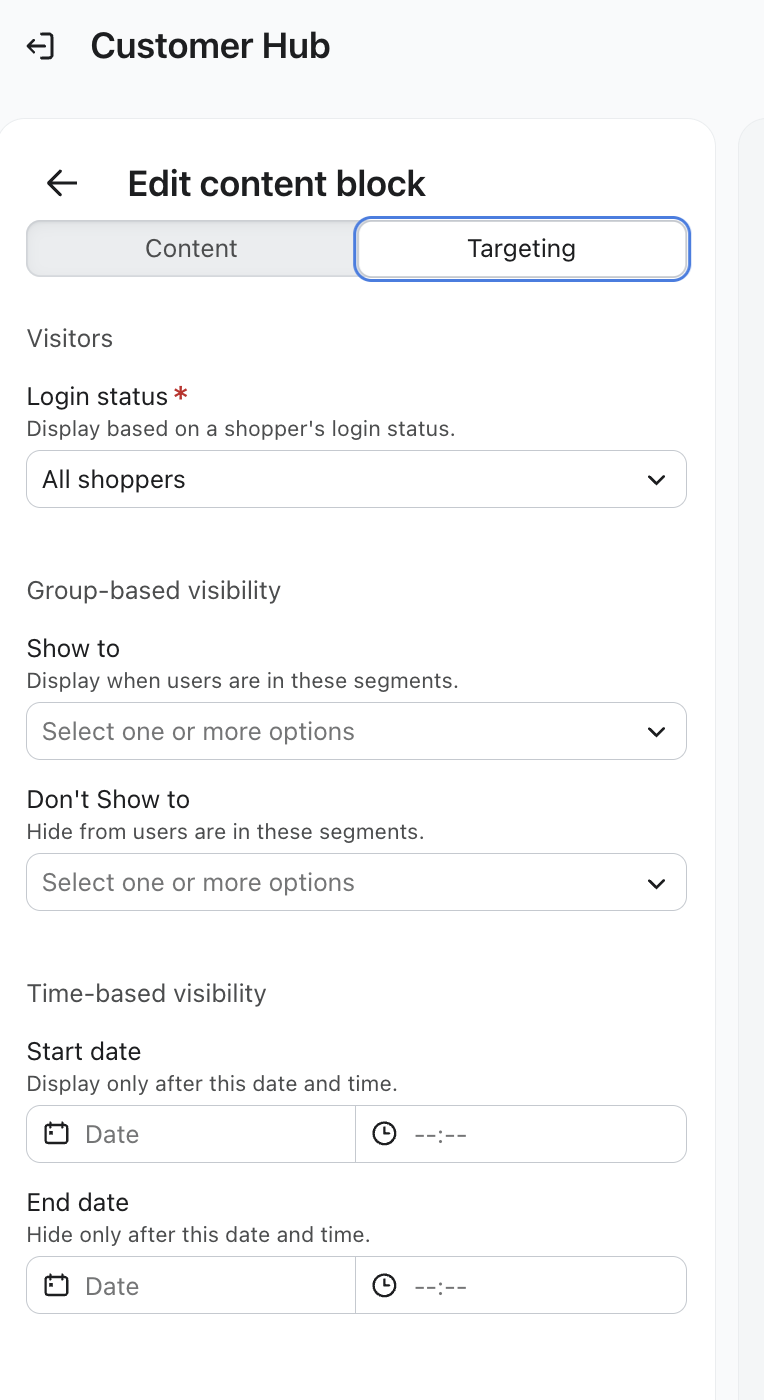The width and height of the screenshot is (764, 1400).
Task: Select the Targeting tab
Action: click(521, 249)
